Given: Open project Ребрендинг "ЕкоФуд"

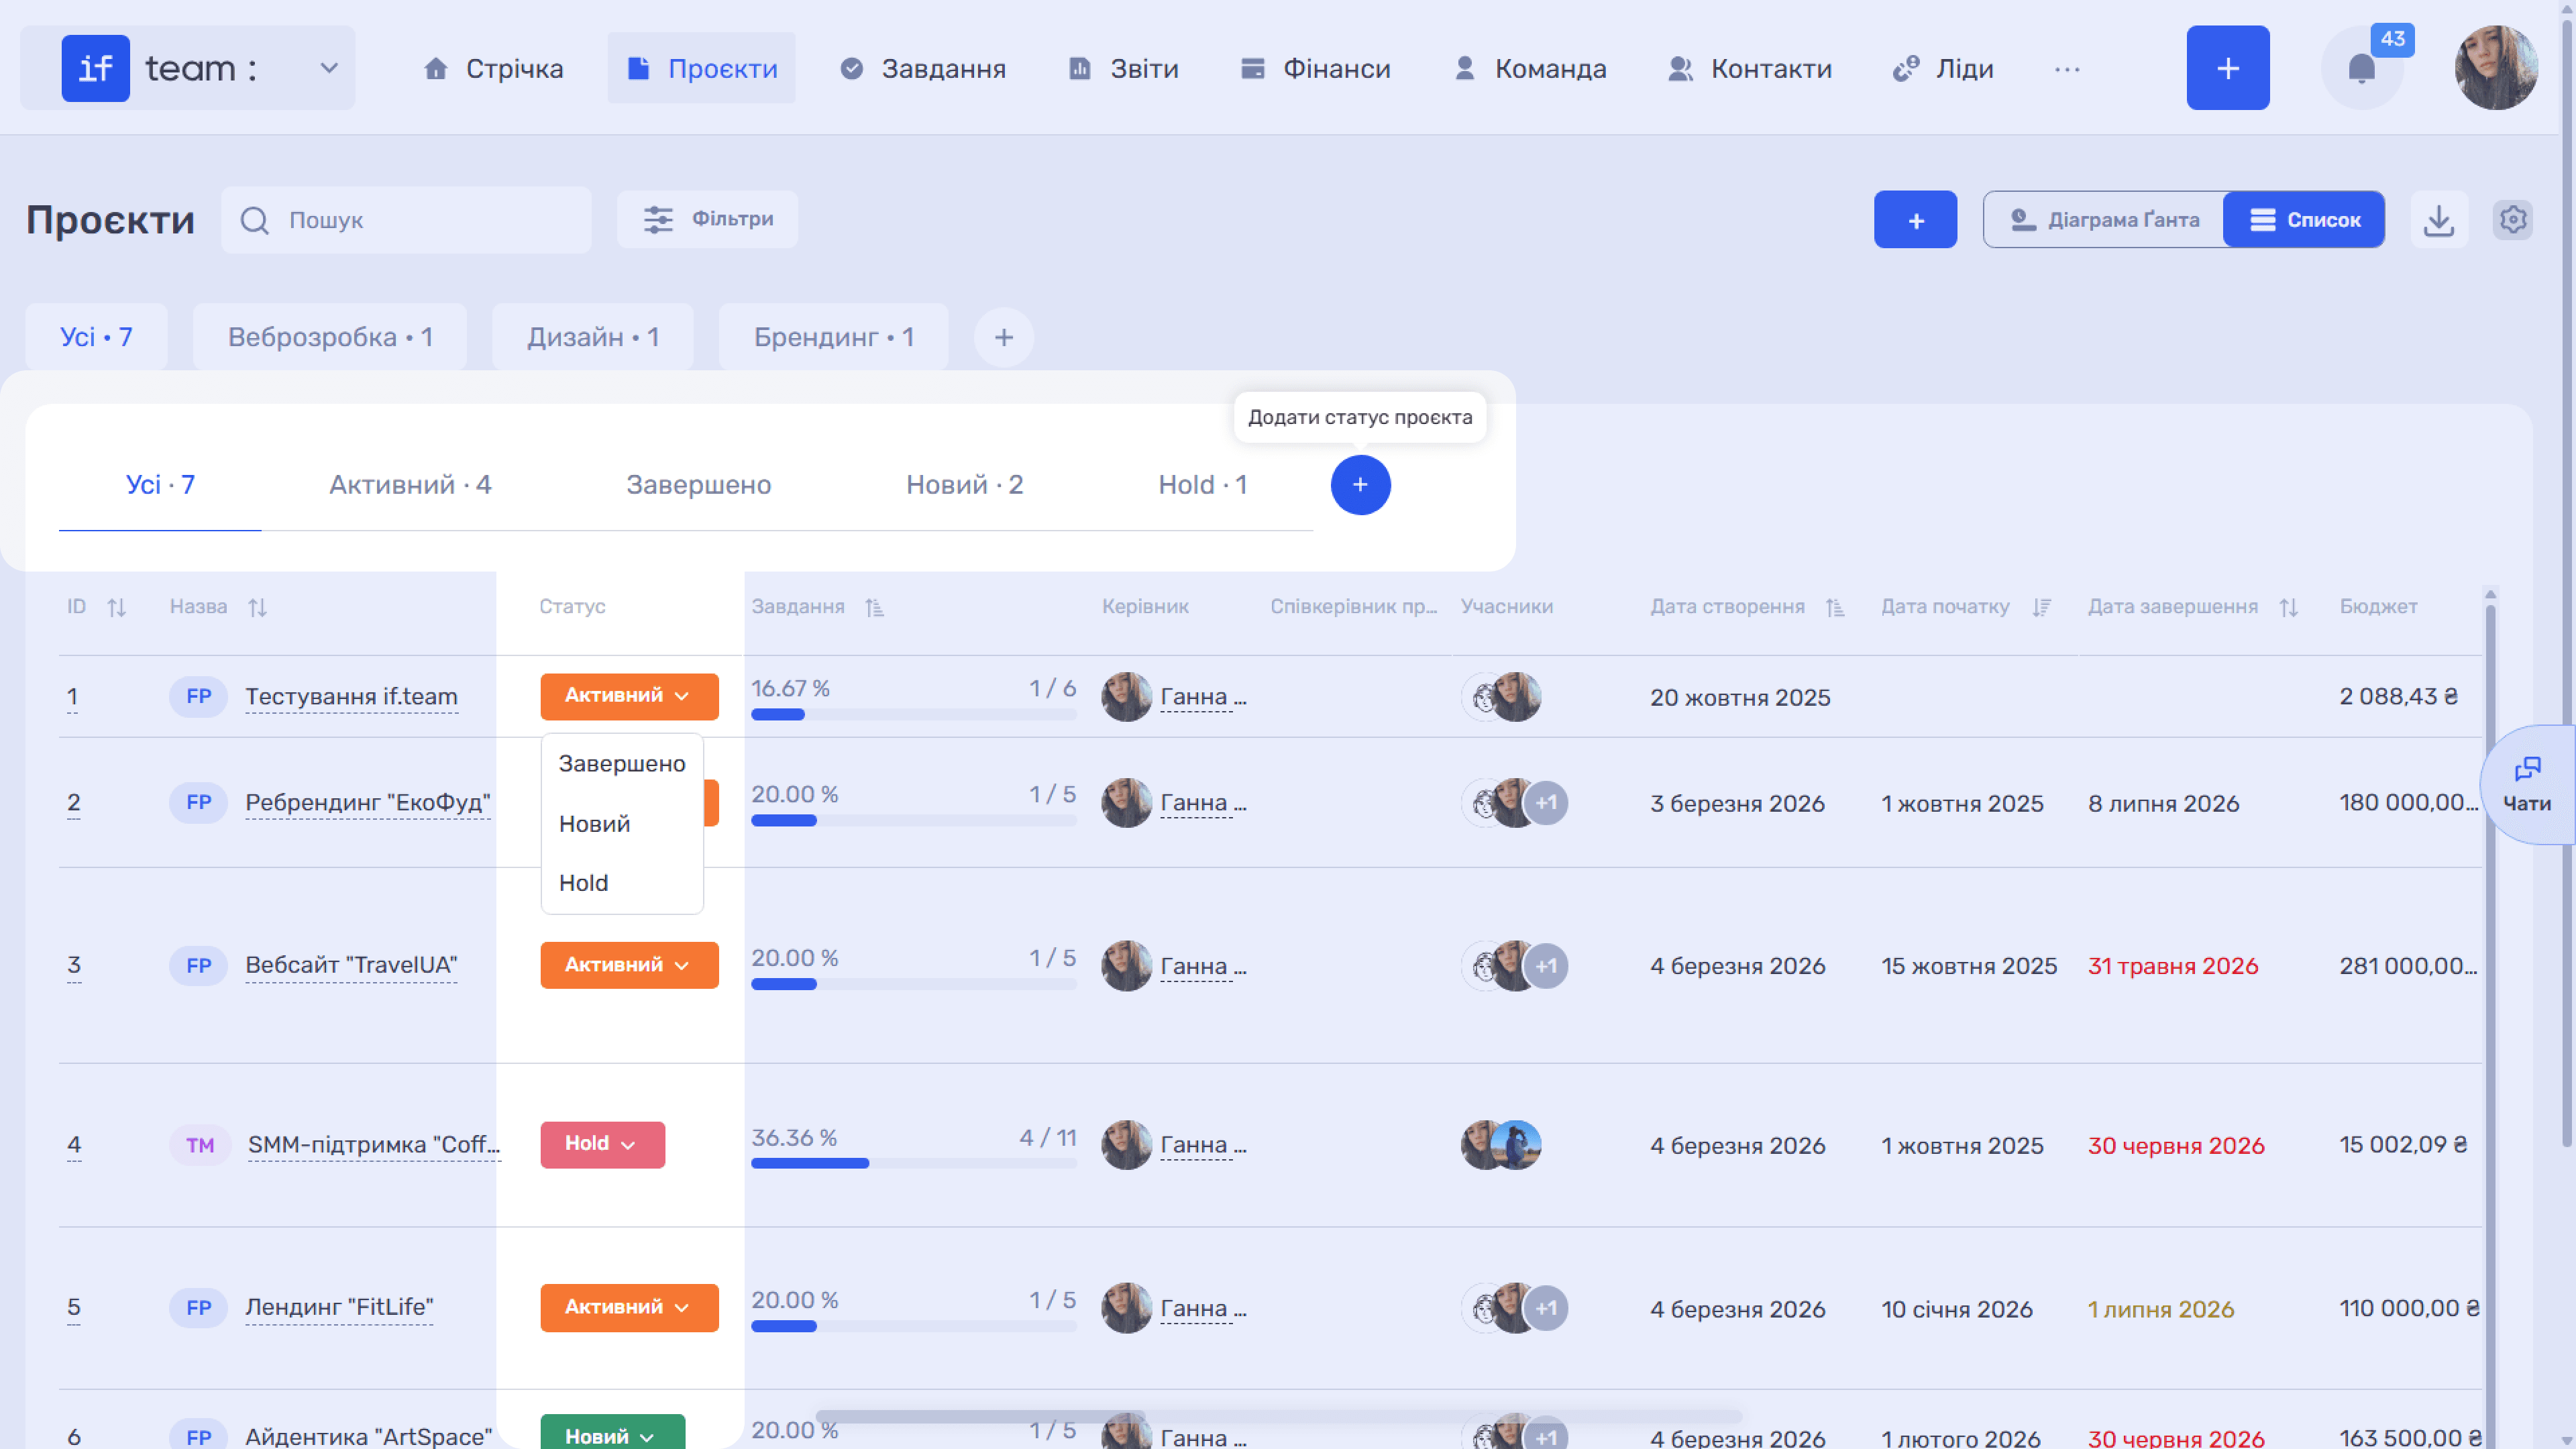Looking at the screenshot, I should 368,803.
